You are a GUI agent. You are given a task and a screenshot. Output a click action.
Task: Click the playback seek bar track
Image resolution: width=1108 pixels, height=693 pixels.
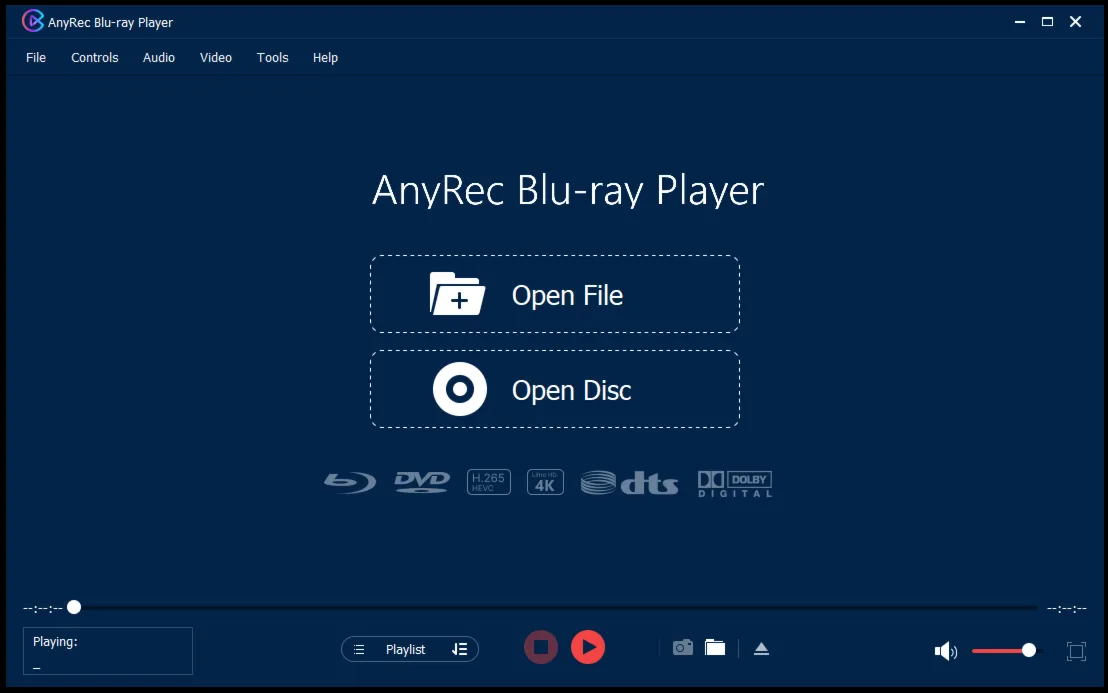click(553, 608)
